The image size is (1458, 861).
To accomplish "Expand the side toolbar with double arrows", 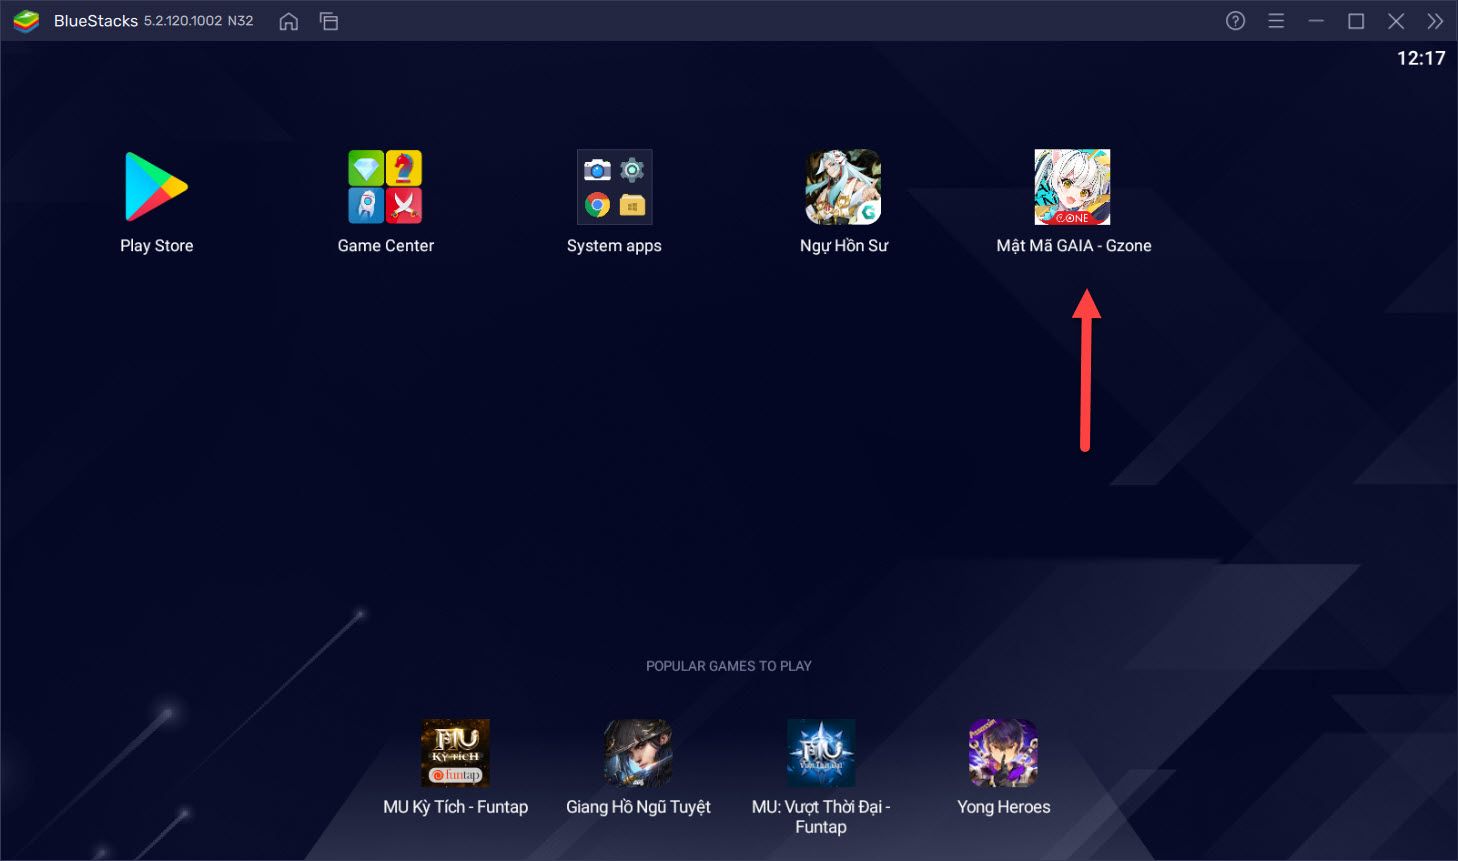I will 1436,21.
